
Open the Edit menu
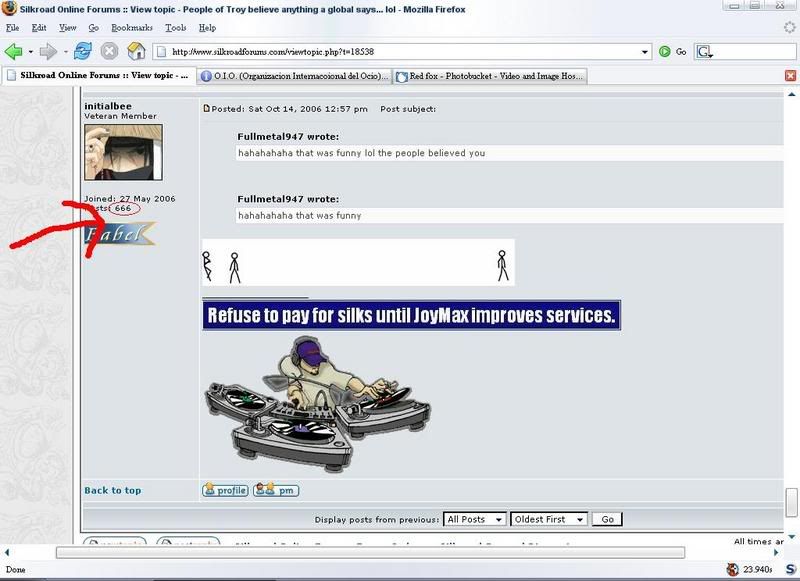[39, 28]
